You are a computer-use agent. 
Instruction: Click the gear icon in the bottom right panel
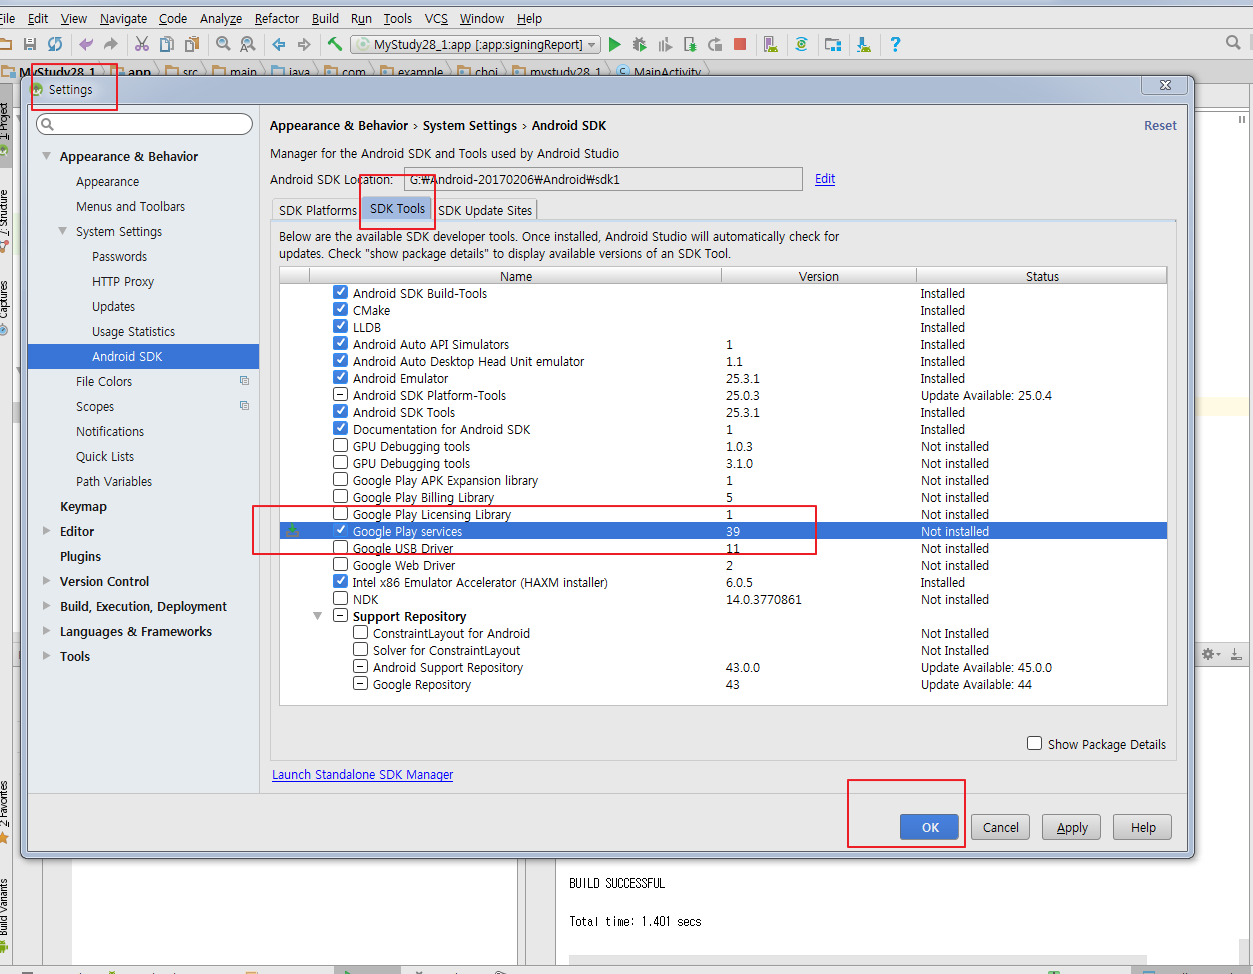1209,654
